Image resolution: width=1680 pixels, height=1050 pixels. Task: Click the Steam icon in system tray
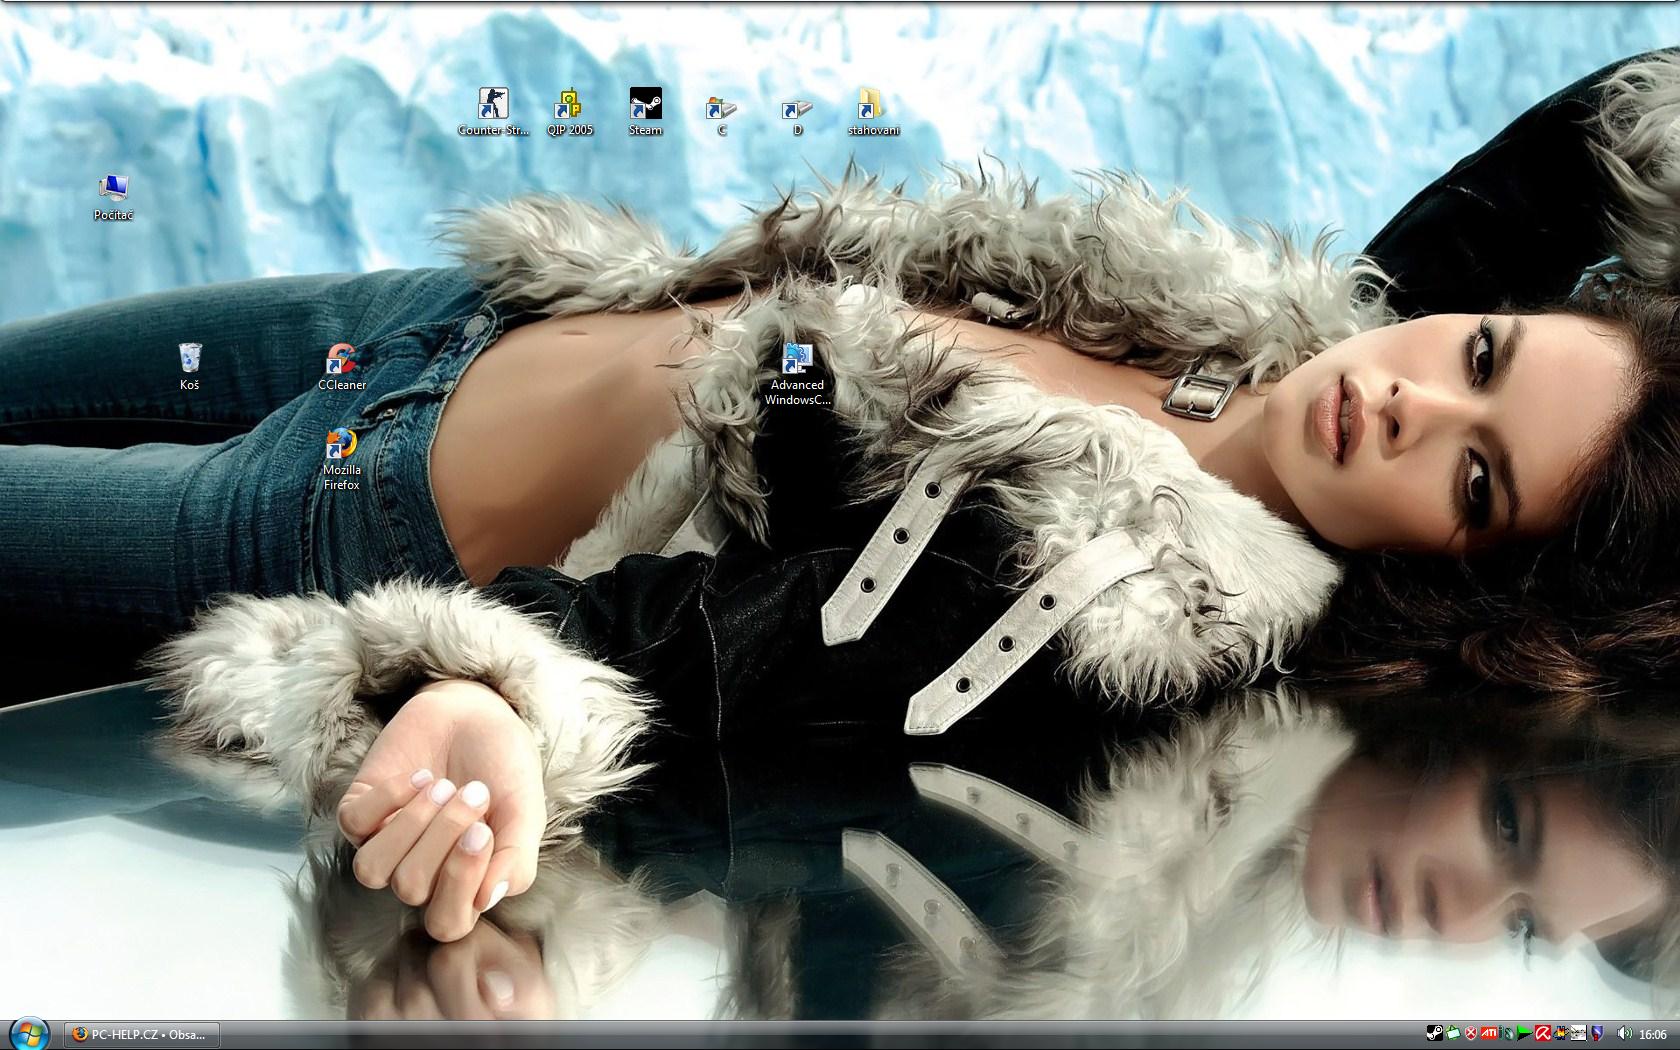tap(1434, 1034)
